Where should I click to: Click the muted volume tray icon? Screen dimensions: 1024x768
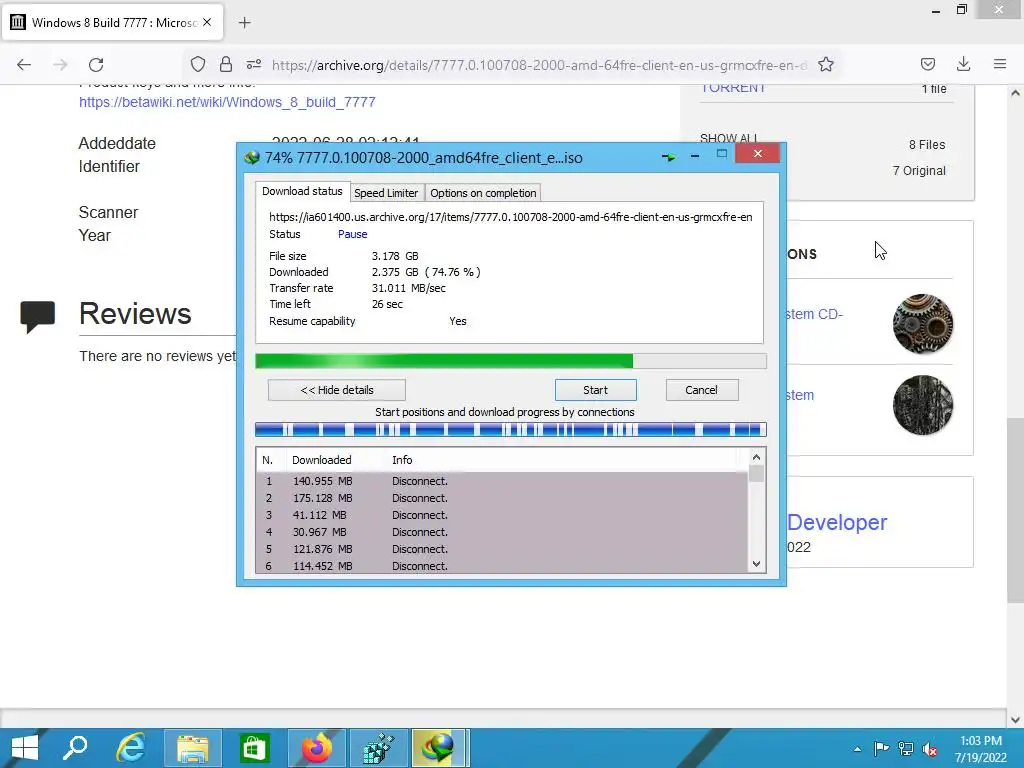[x=930, y=749]
